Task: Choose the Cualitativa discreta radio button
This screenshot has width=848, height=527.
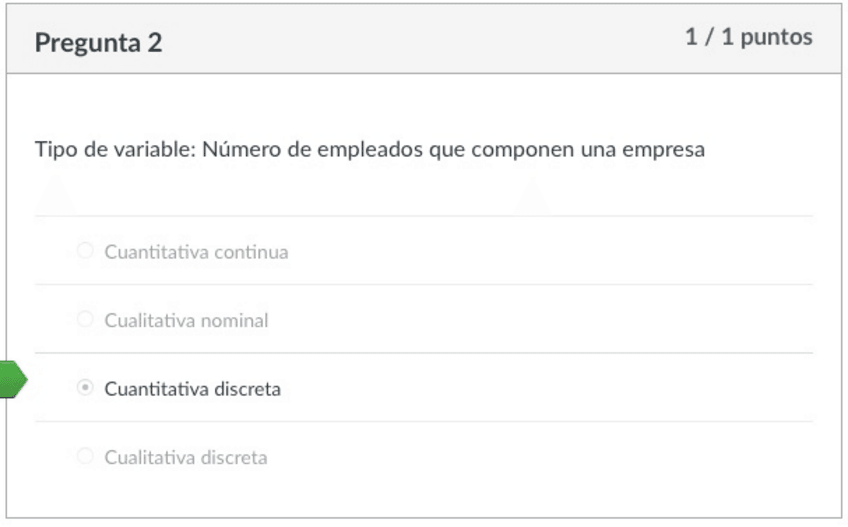Action: coord(85,457)
